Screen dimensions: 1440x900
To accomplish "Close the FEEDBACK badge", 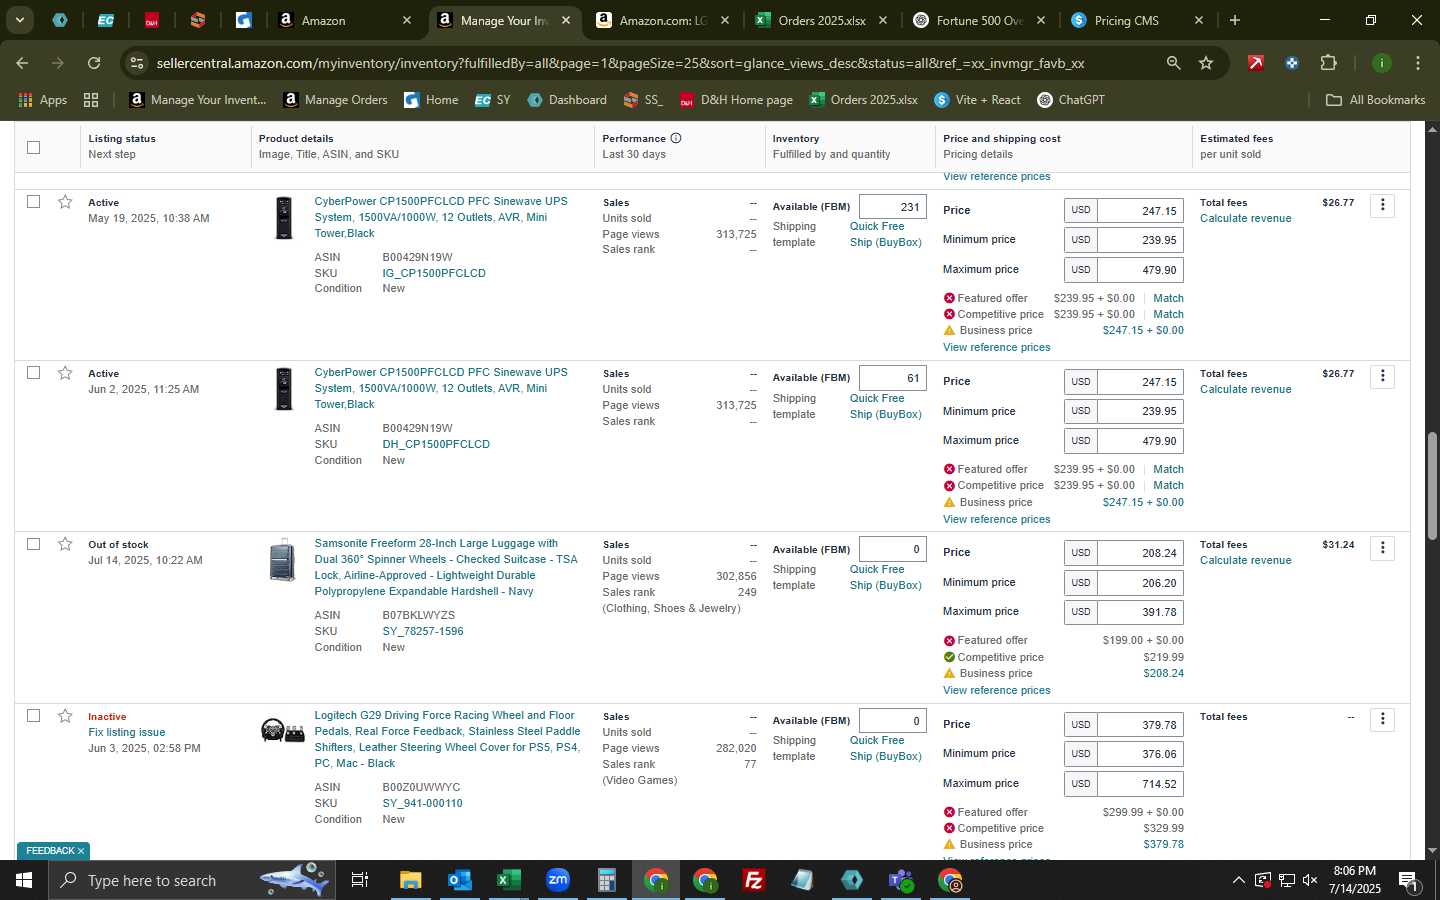I will pyautogui.click(x=81, y=851).
